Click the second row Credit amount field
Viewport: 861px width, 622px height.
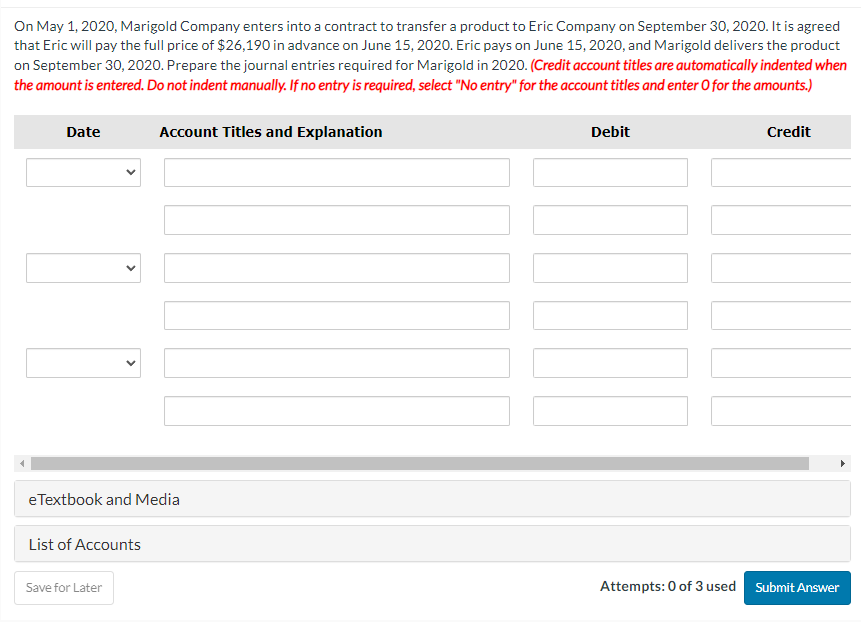(x=781, y=220)
